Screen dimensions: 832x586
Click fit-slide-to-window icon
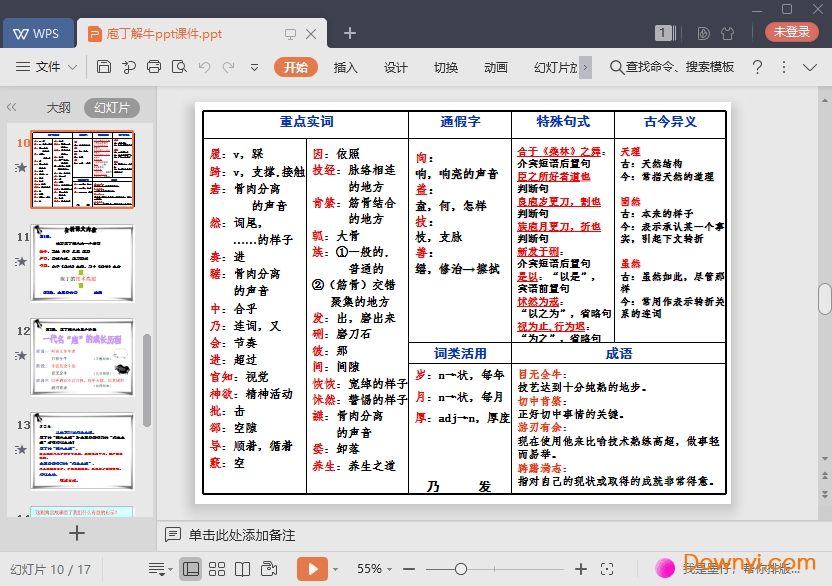(607, 569)
